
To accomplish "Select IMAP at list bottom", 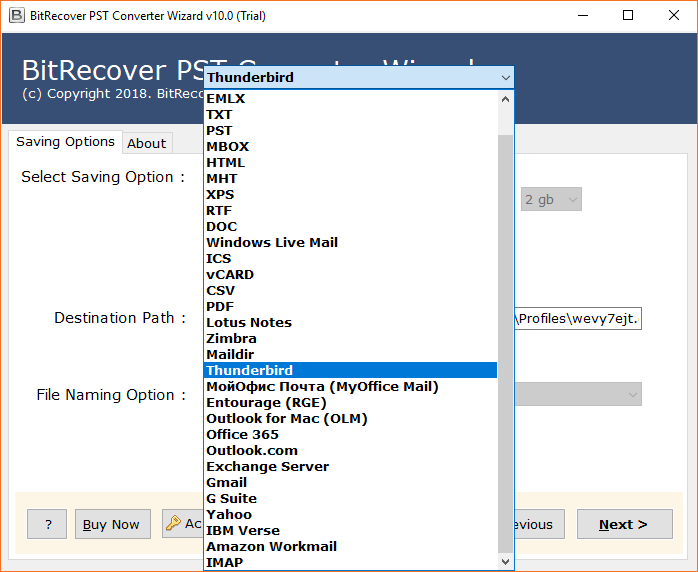I will [x=350, y=562].
